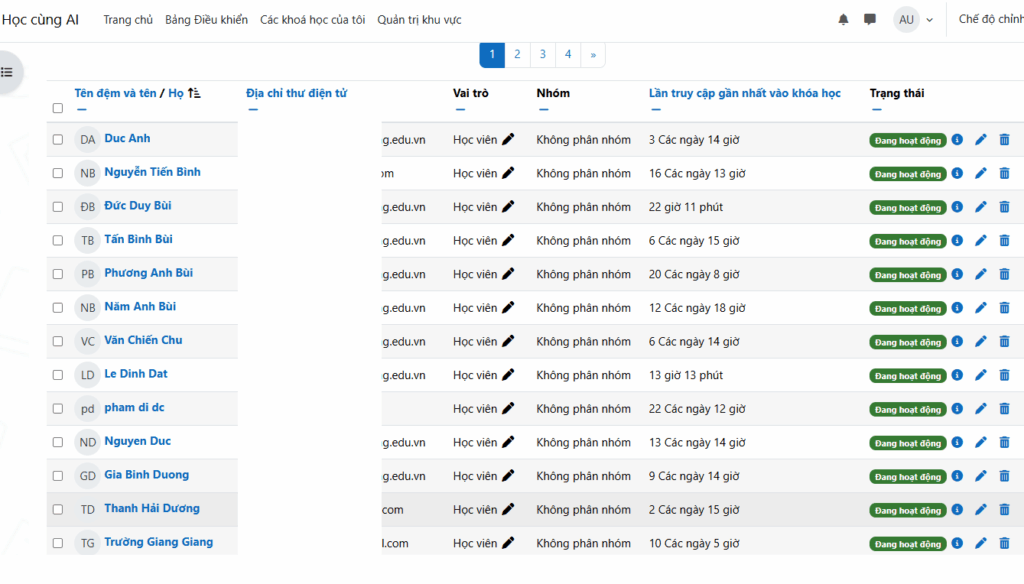Check the select-all users checkbox in header
The height and width of the screenshot is (584, 1024).
(58, 109)
